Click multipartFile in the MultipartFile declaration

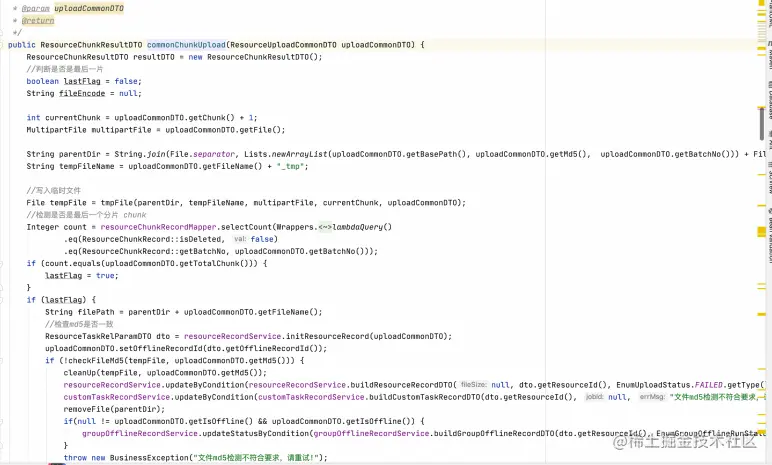click(121, 130)
